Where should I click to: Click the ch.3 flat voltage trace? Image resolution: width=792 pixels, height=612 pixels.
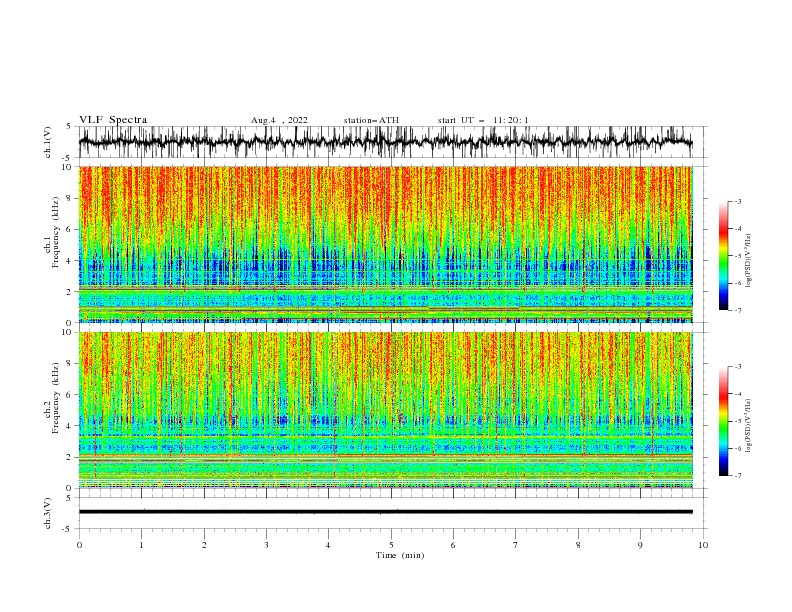(x=385, y=512)
